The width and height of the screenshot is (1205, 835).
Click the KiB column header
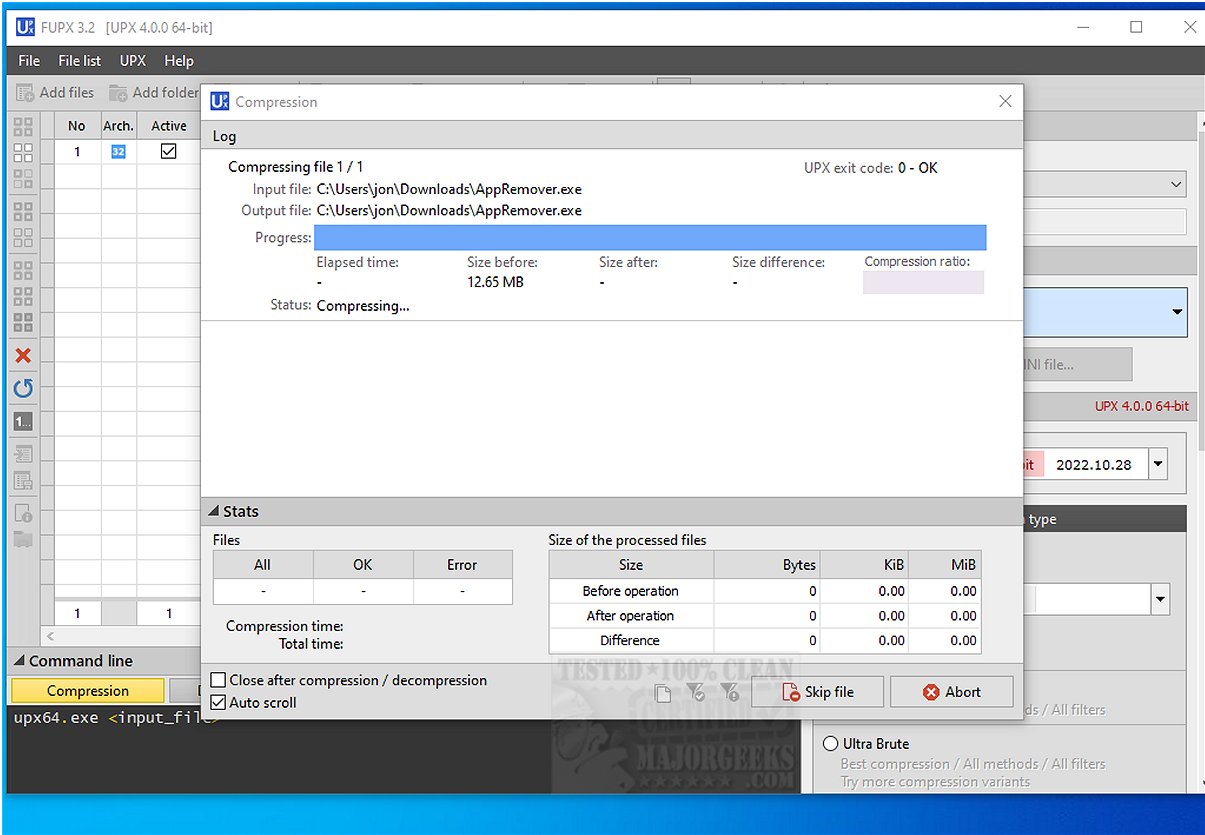coord(865,565)
